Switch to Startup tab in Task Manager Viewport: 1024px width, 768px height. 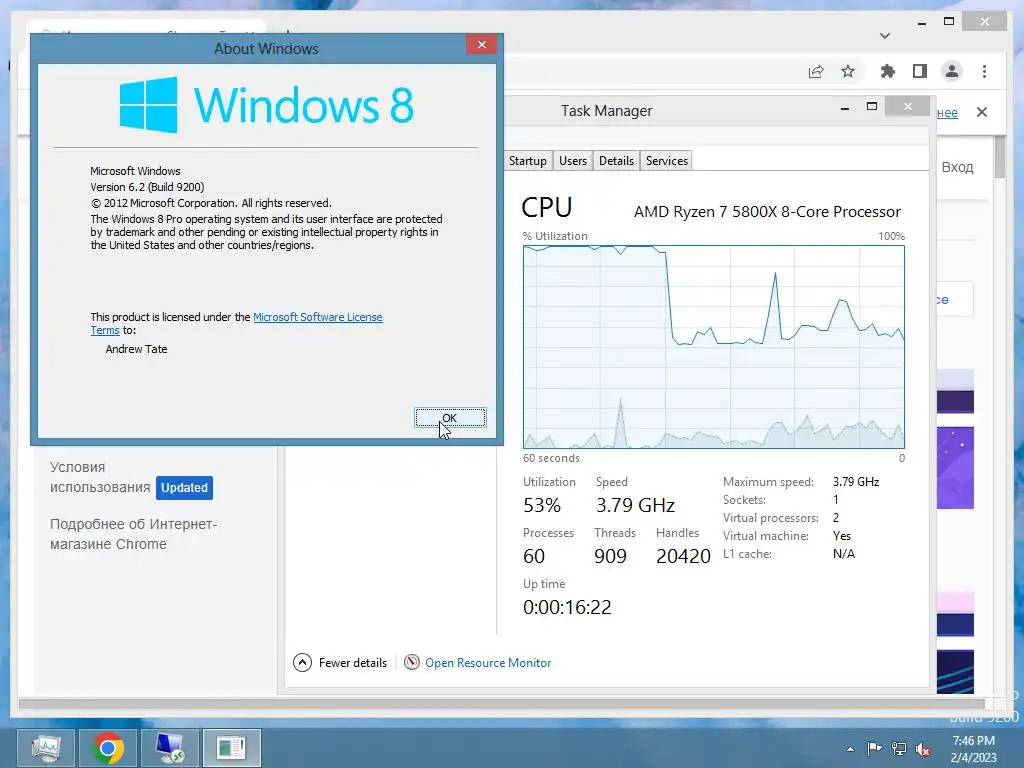coord(527,161)
